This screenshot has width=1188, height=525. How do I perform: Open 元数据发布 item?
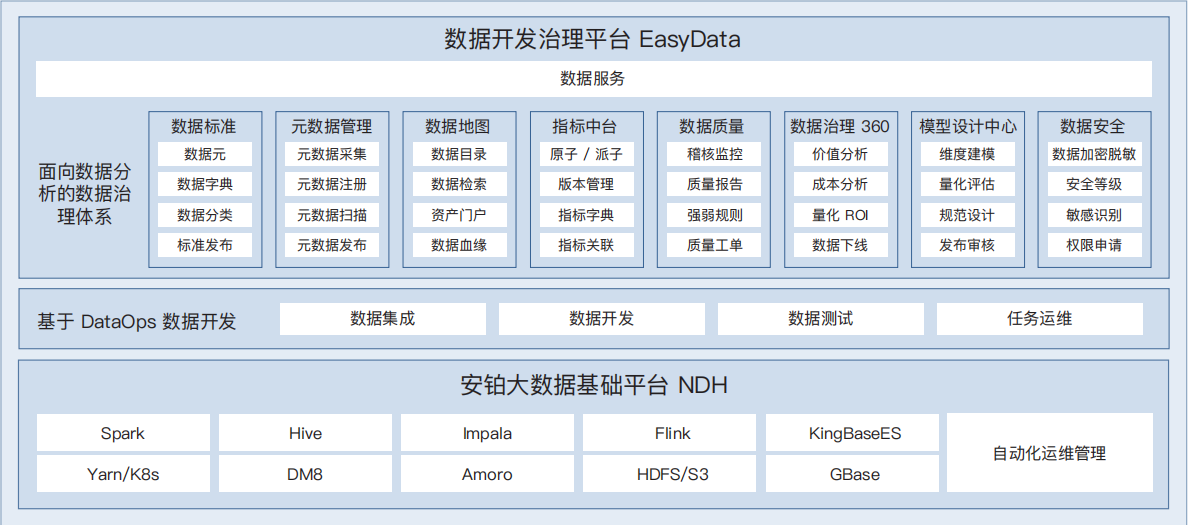click(333, 245)
